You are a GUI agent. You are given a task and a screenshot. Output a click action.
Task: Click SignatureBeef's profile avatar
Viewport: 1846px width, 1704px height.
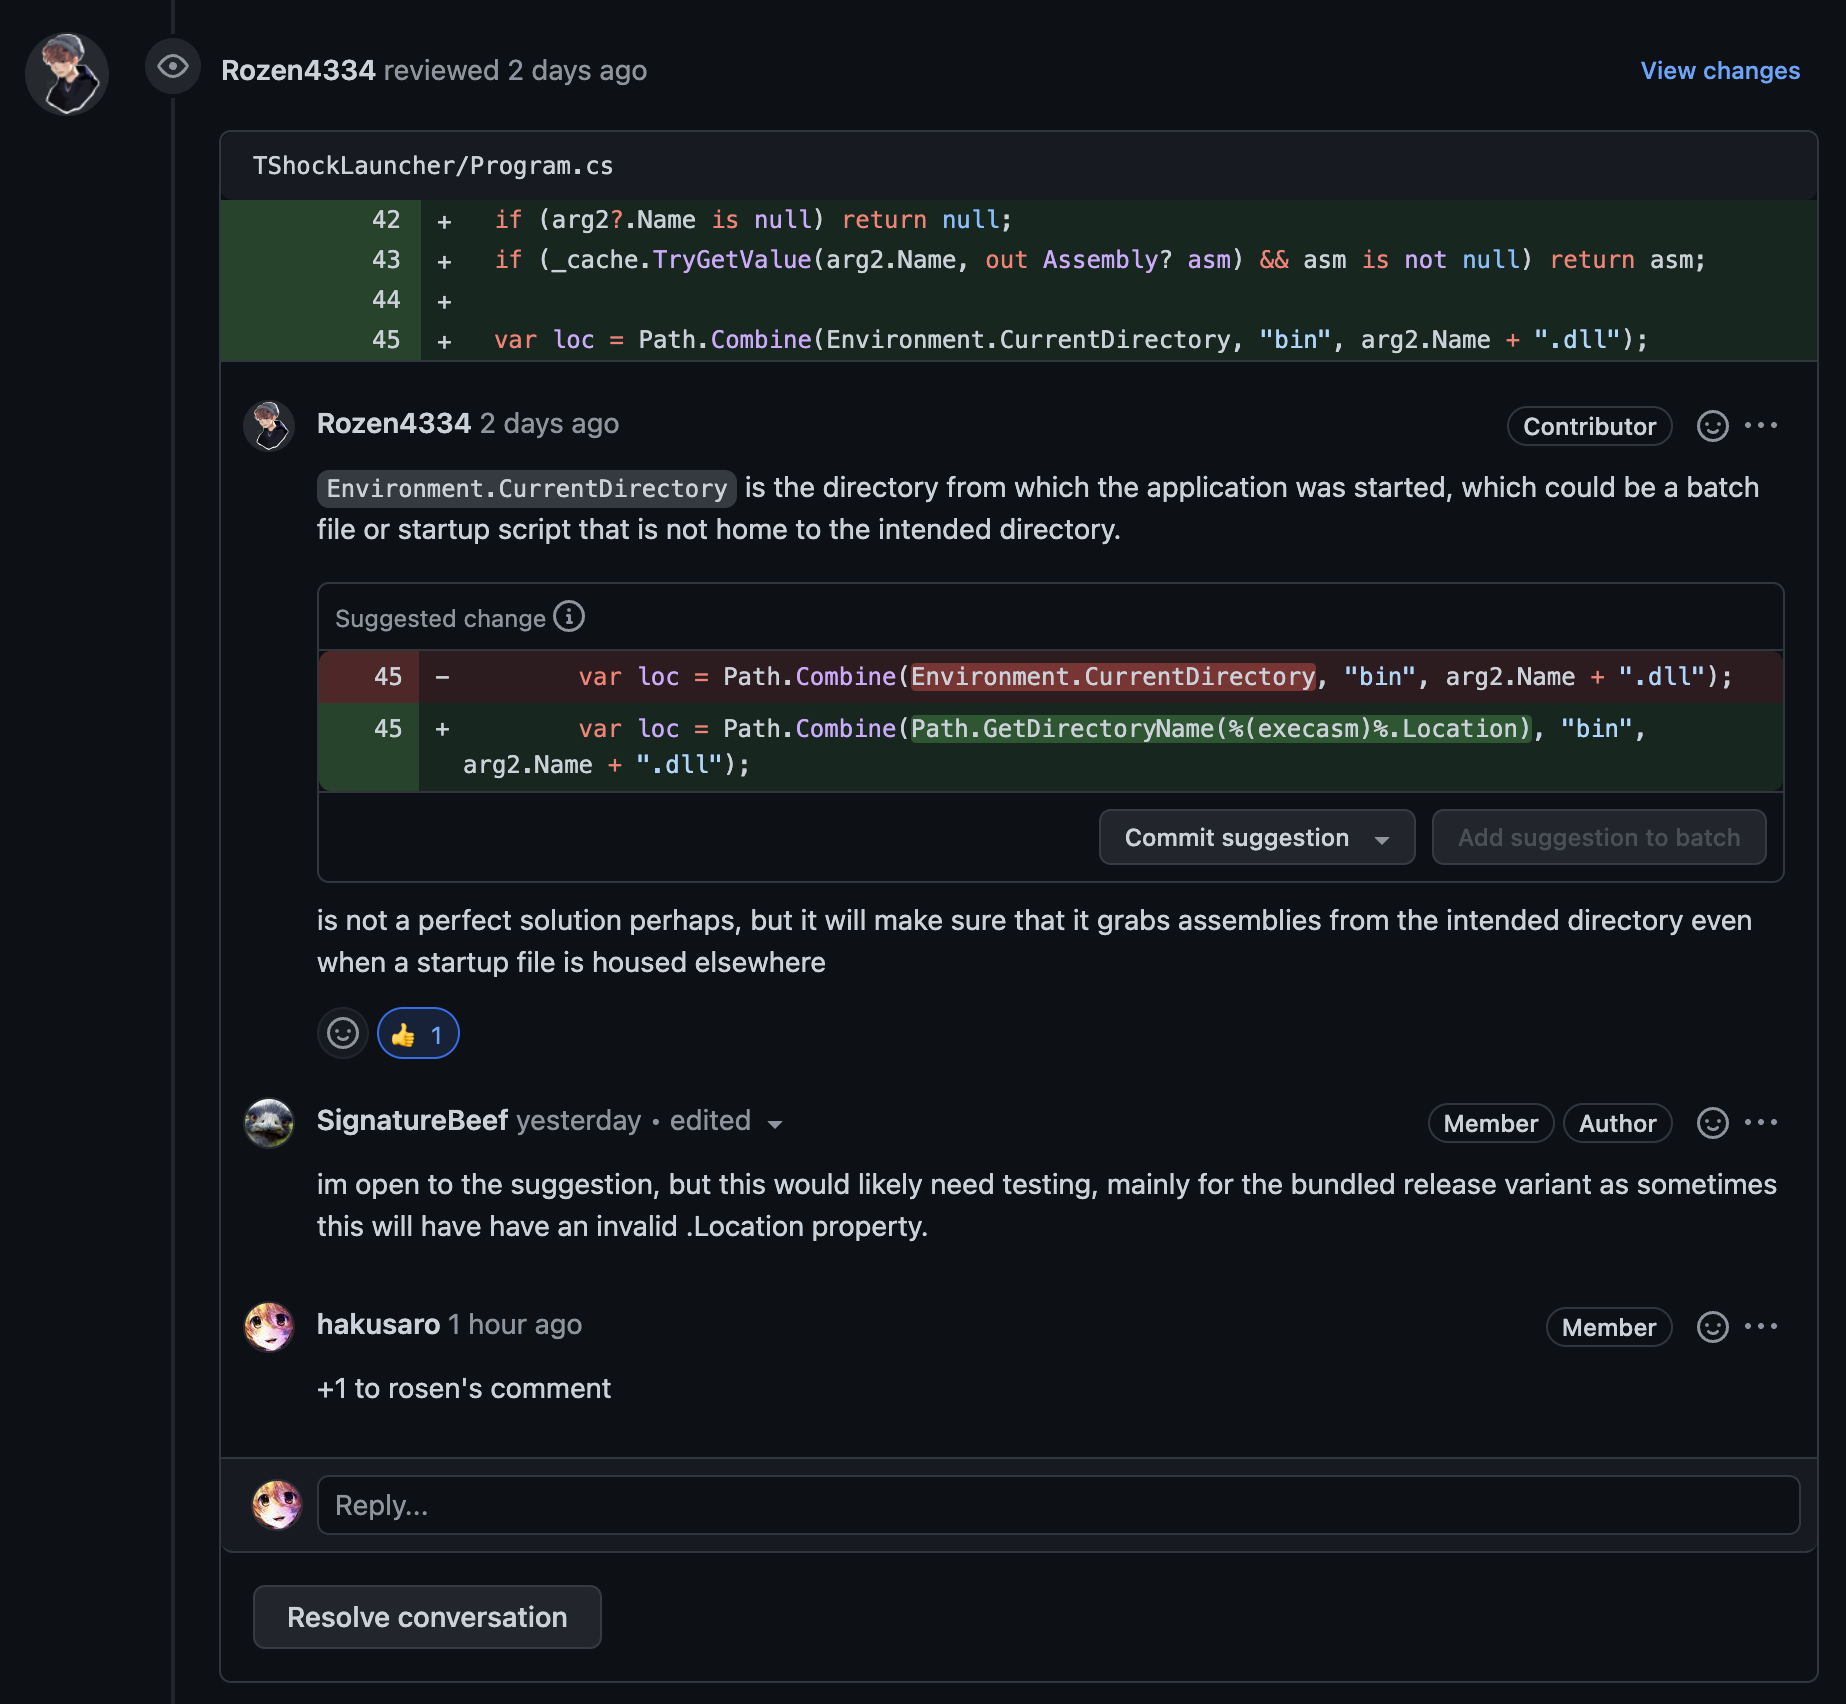click(268, 1123)
